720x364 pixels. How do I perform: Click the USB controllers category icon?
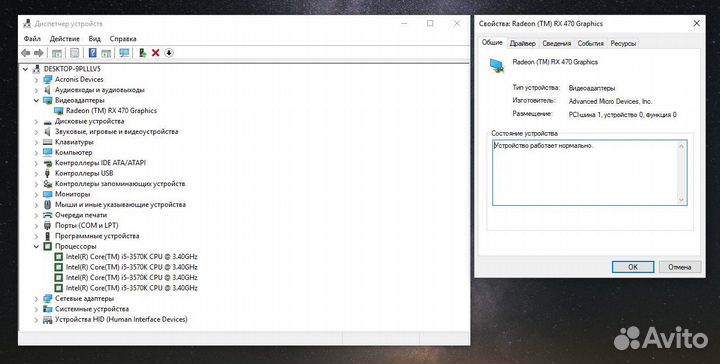[x=47, y=174]
